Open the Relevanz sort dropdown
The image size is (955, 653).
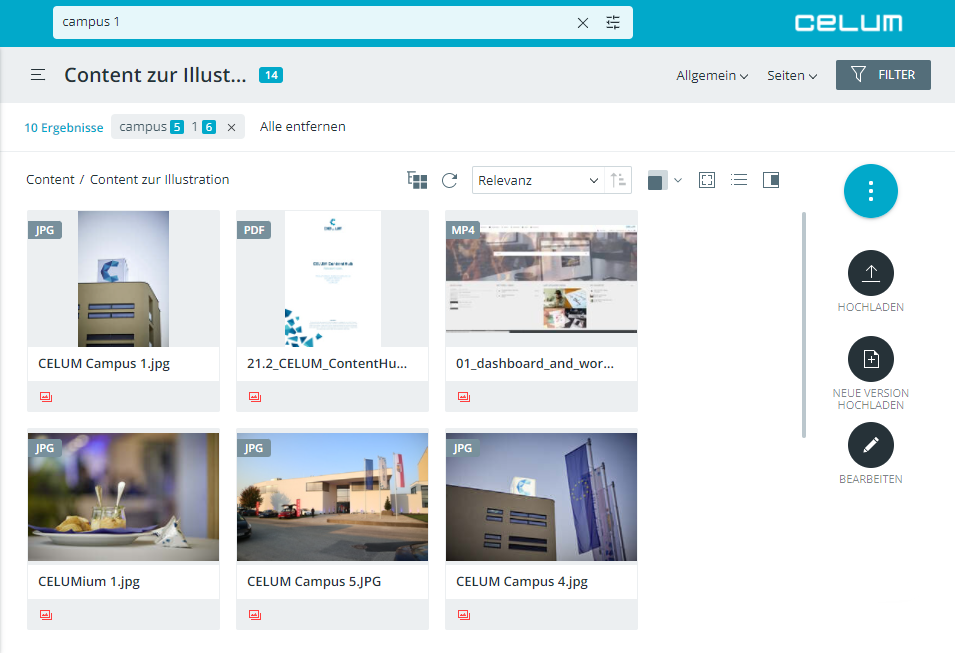coord(538,180)
